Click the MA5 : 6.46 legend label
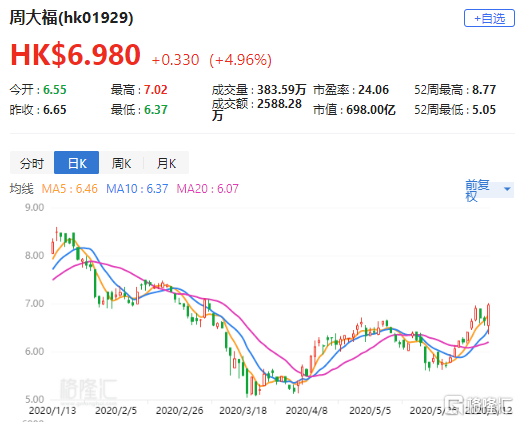This screenshot has width=519, height=422. coord(69,189)
